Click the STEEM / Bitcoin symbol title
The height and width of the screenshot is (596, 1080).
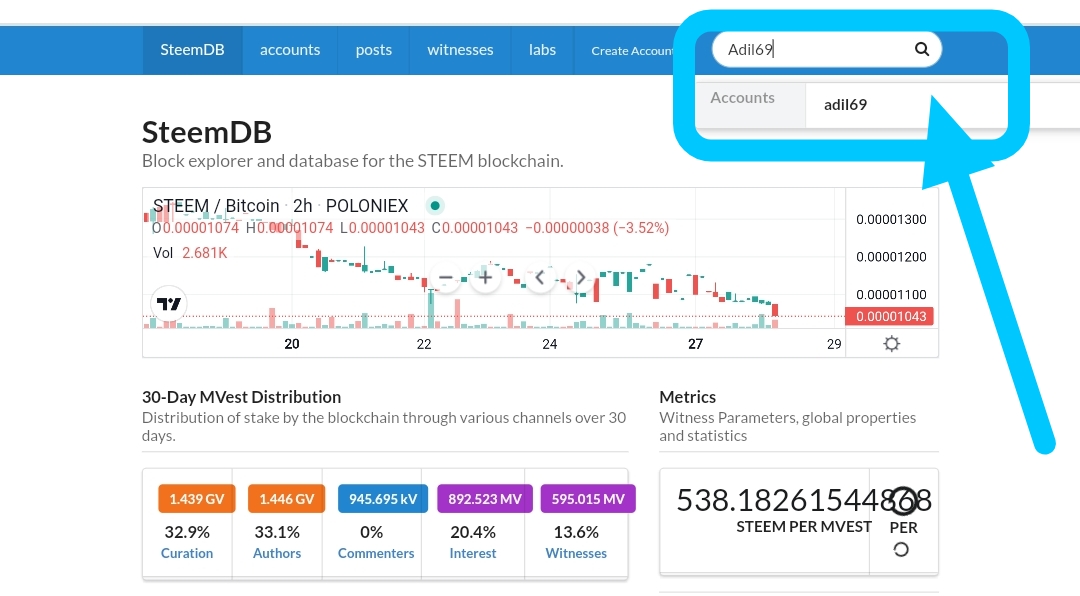click(x=216, y=206)
